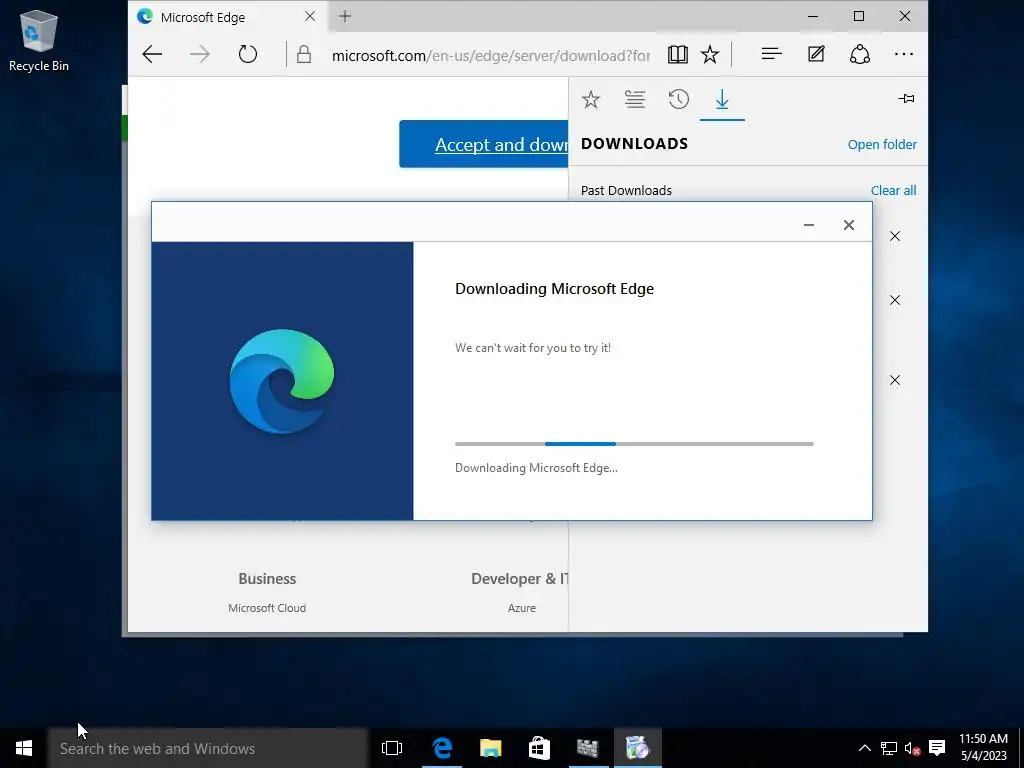Open the Server Manager taskbar icon

pos(588,748)
